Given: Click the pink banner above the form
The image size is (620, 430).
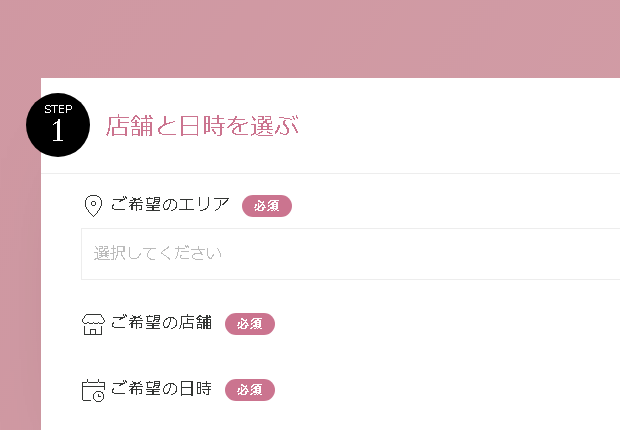Looking at the screenshot, I should pyautogui.click(x=310, y=39).
